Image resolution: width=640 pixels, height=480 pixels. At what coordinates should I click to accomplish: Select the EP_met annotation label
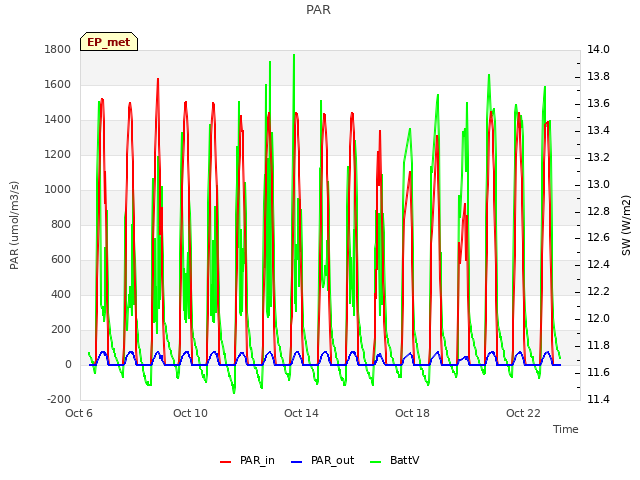109,42
